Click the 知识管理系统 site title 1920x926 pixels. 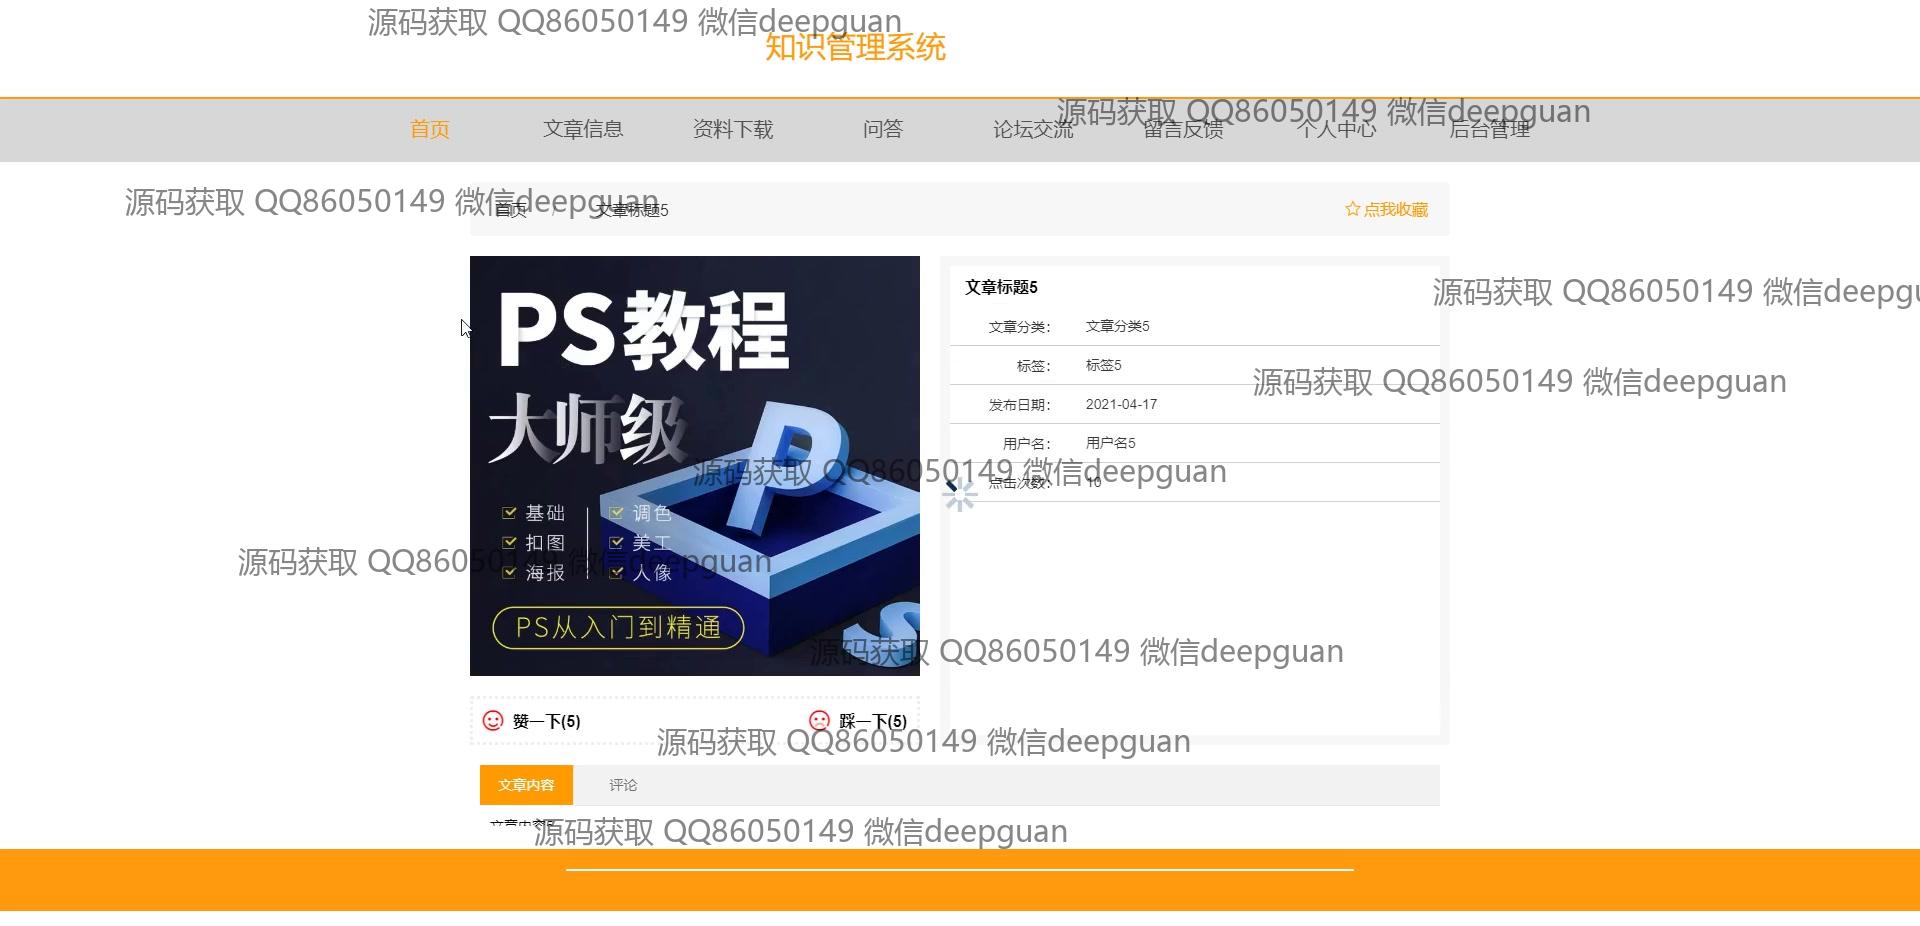(x=856, y=47)
